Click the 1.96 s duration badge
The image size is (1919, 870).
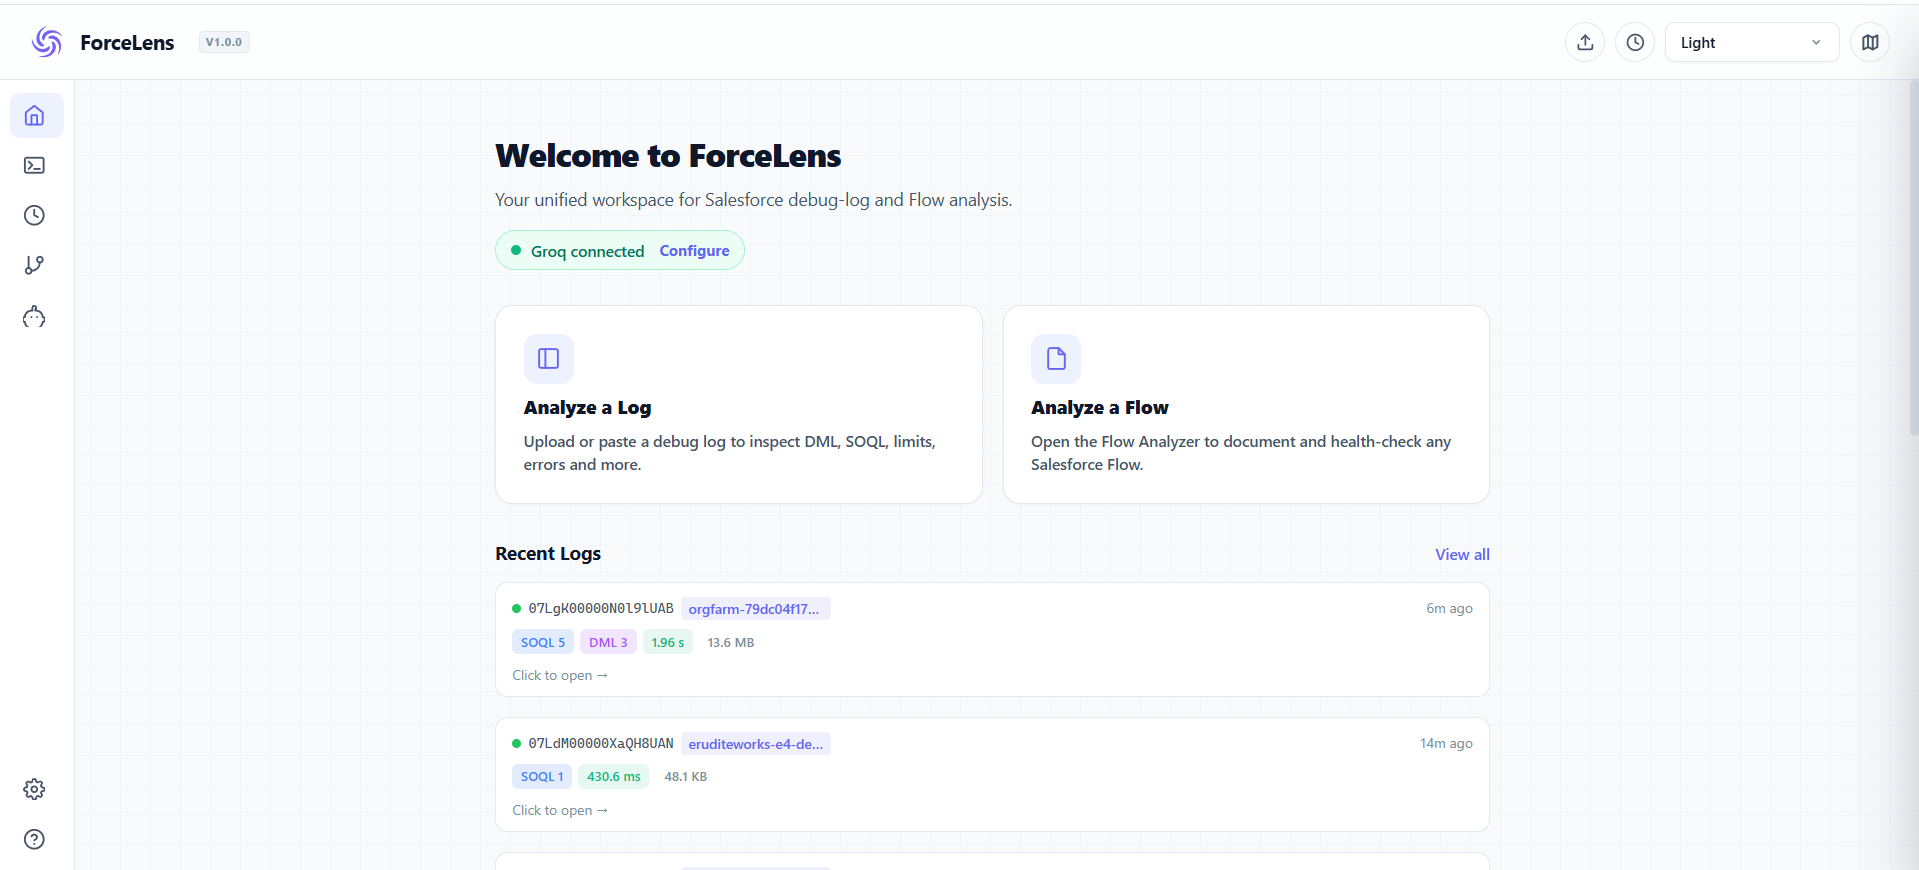[x=668, y=643]
